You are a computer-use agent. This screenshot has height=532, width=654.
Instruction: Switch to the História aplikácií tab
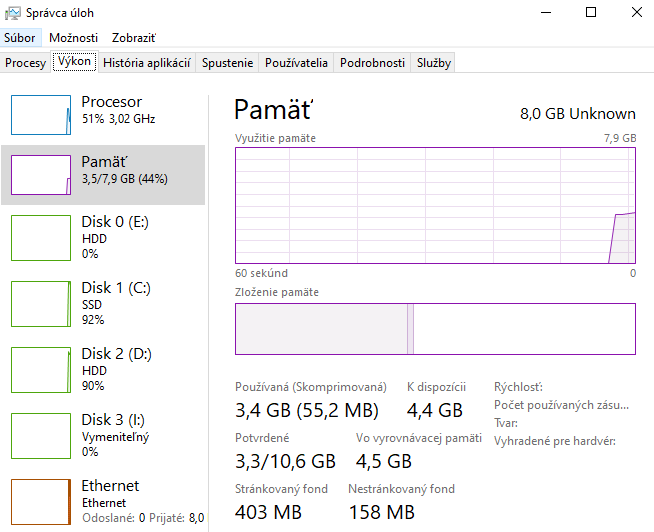coord(146,63)
